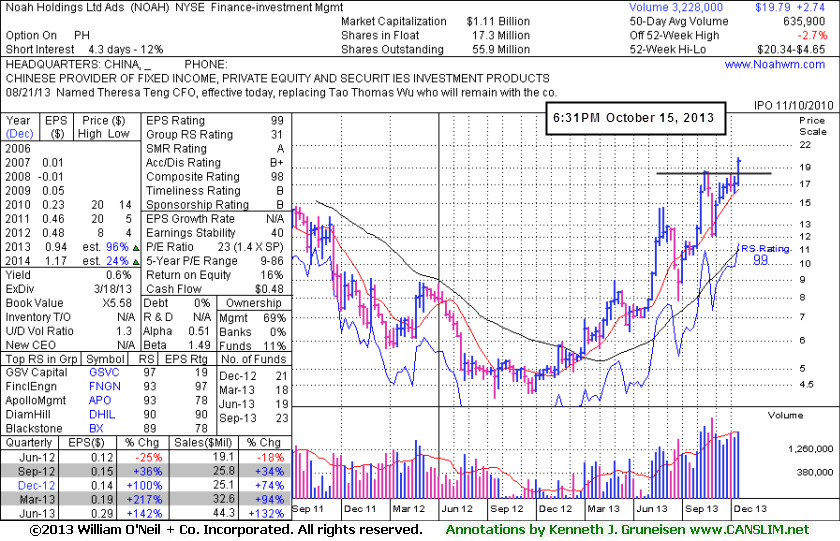Image resolution: width=840 pixels, height=541 pixels.
Task: Click the Earnings Stability 40 value
Action: click(277, 233)
